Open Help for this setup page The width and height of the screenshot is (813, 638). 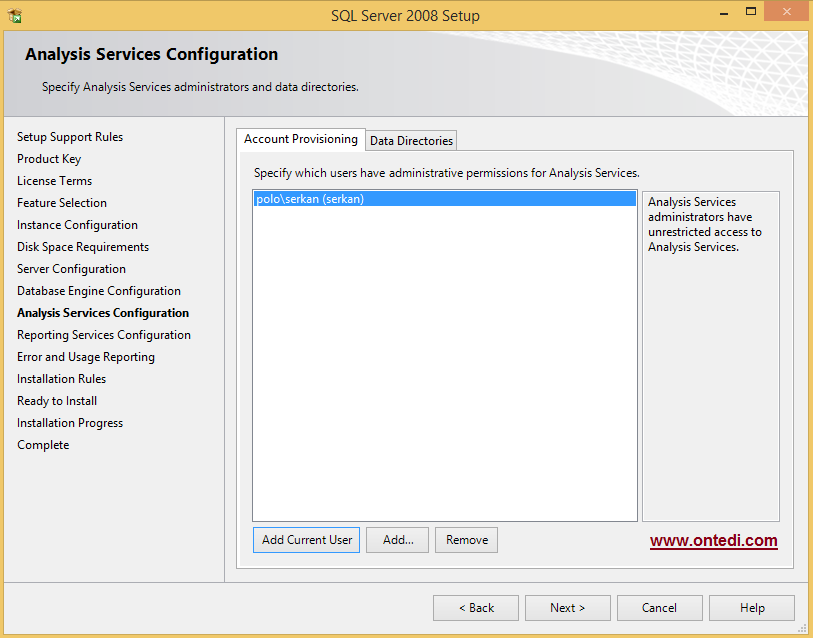pyautogui.click(x=752, y=608)
